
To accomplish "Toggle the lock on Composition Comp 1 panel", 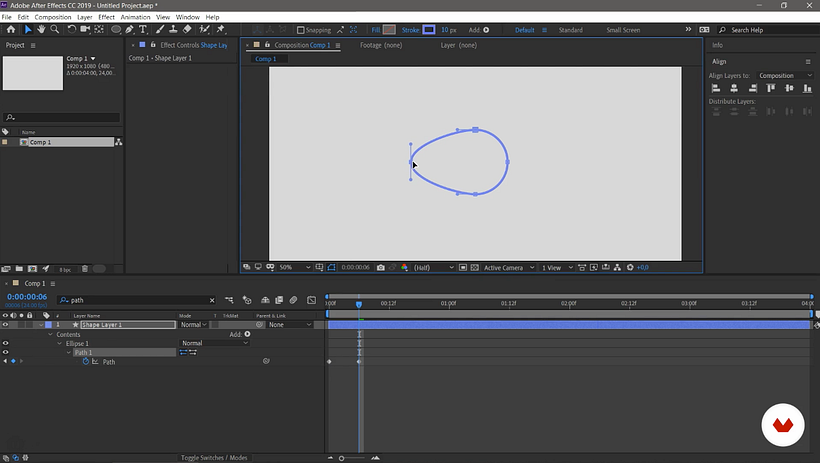I will coord(267,45).
